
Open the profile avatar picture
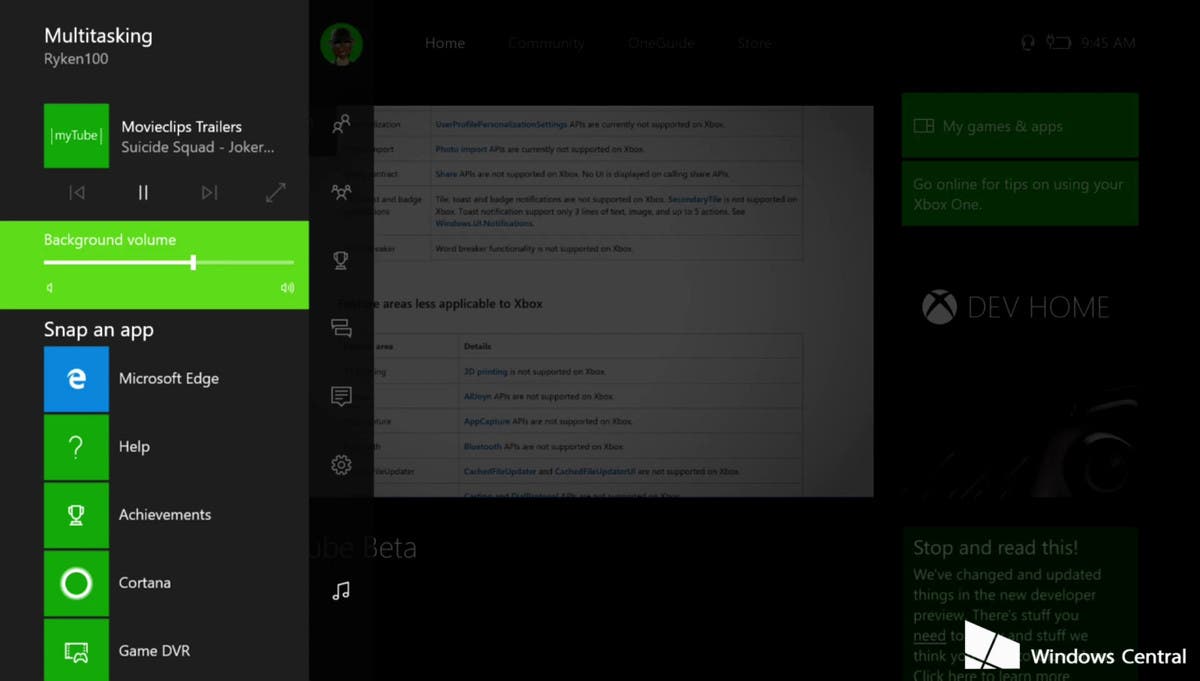[341, 43]
